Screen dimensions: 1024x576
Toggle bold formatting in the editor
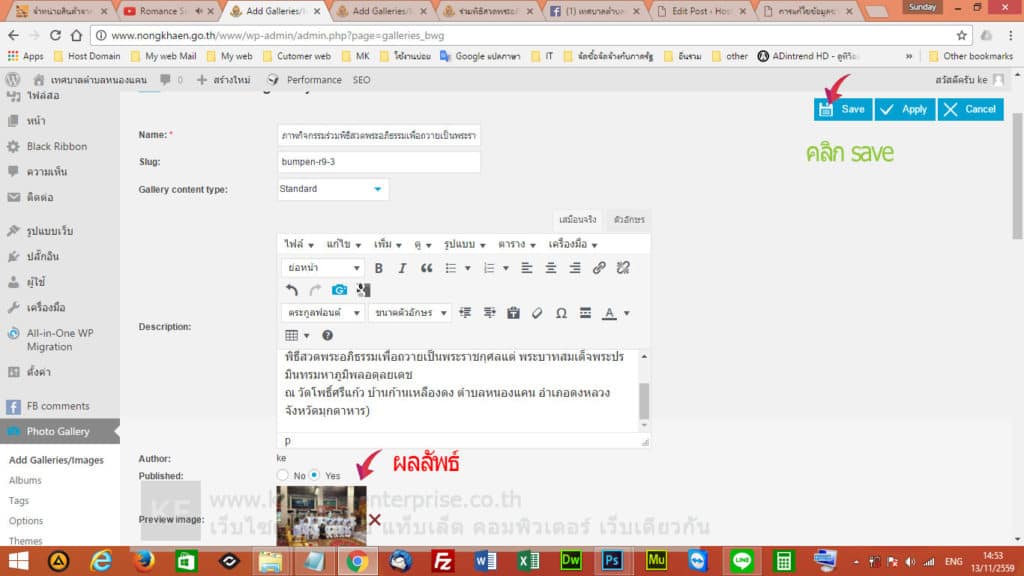click(380, 267)
